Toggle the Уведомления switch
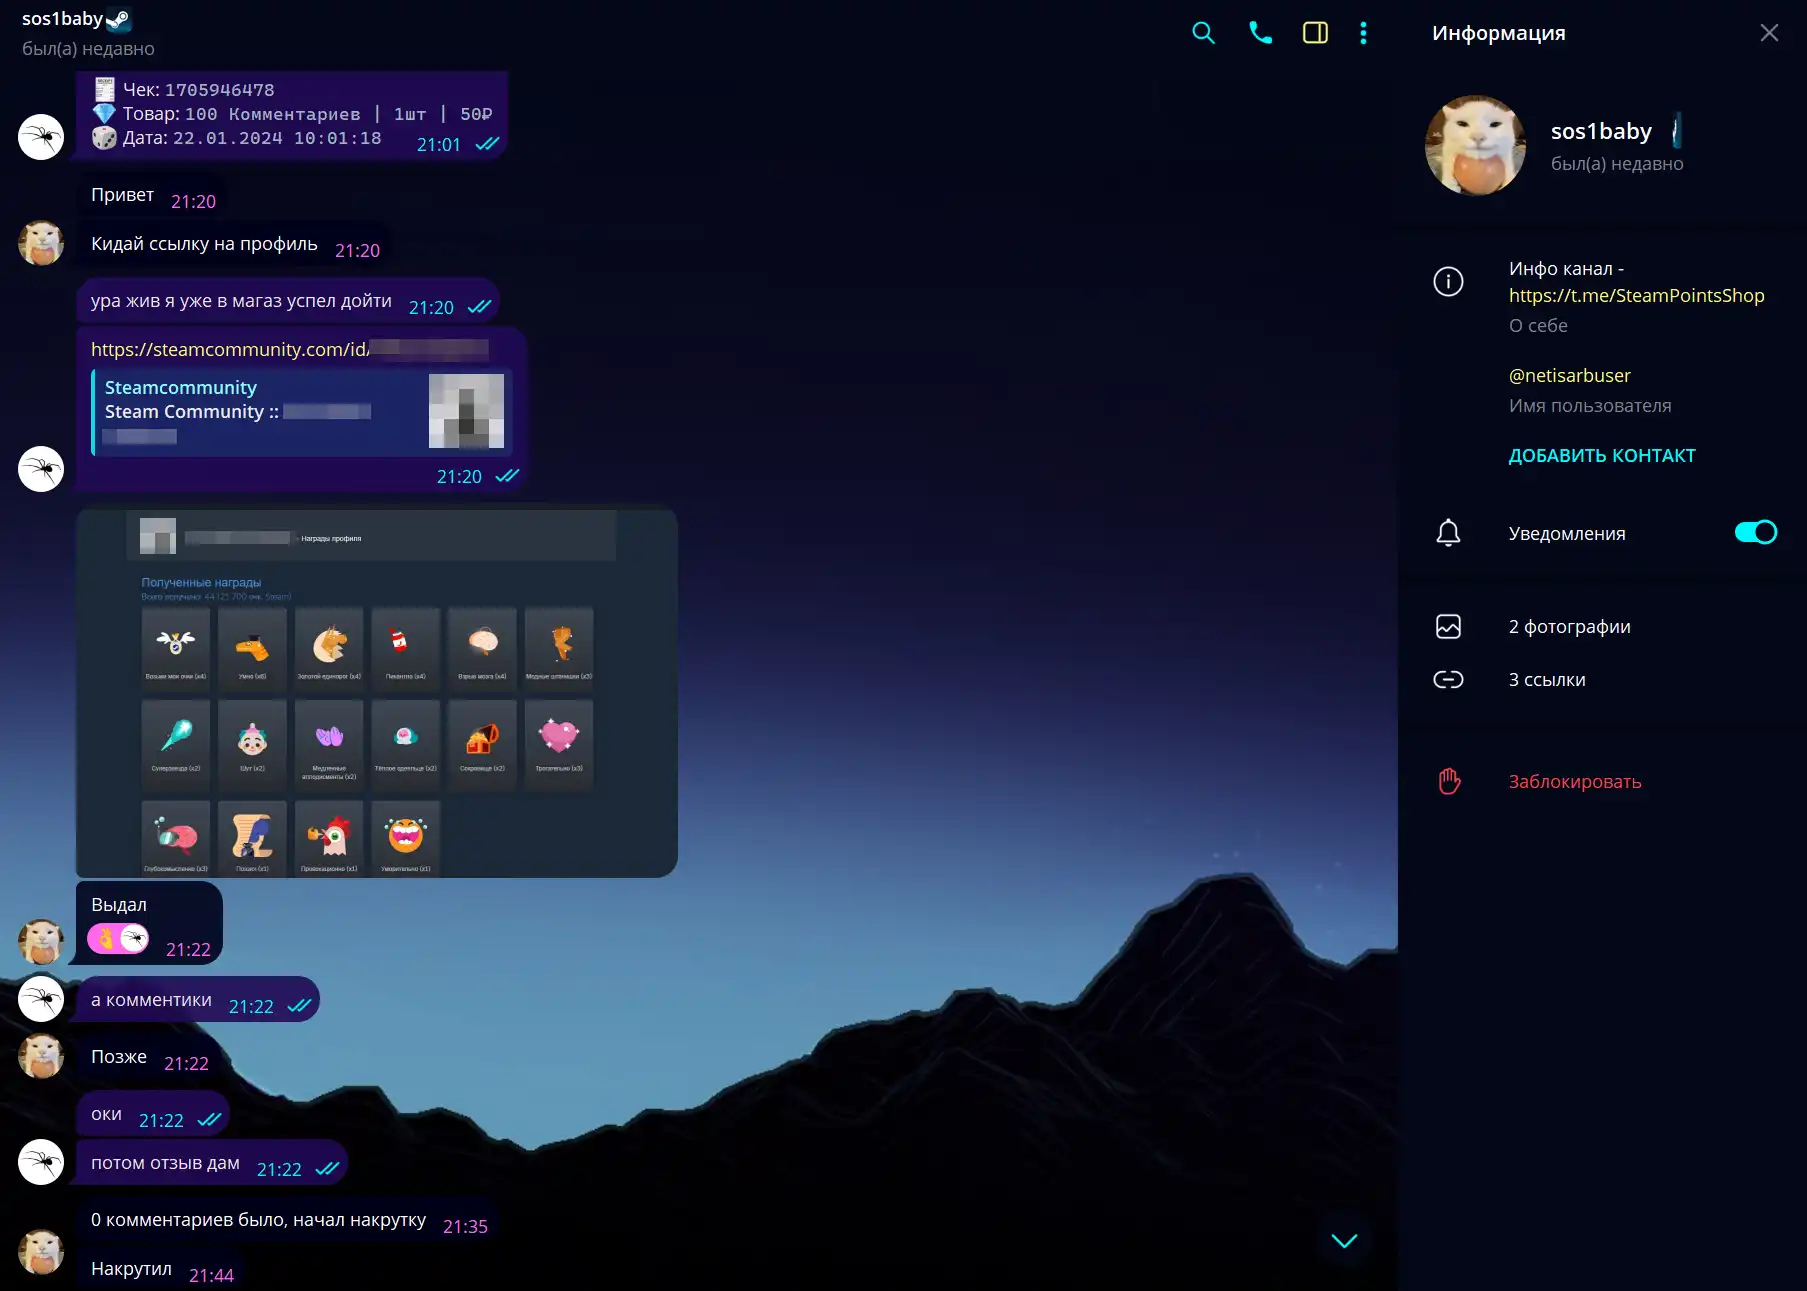 coord(1755,533)
